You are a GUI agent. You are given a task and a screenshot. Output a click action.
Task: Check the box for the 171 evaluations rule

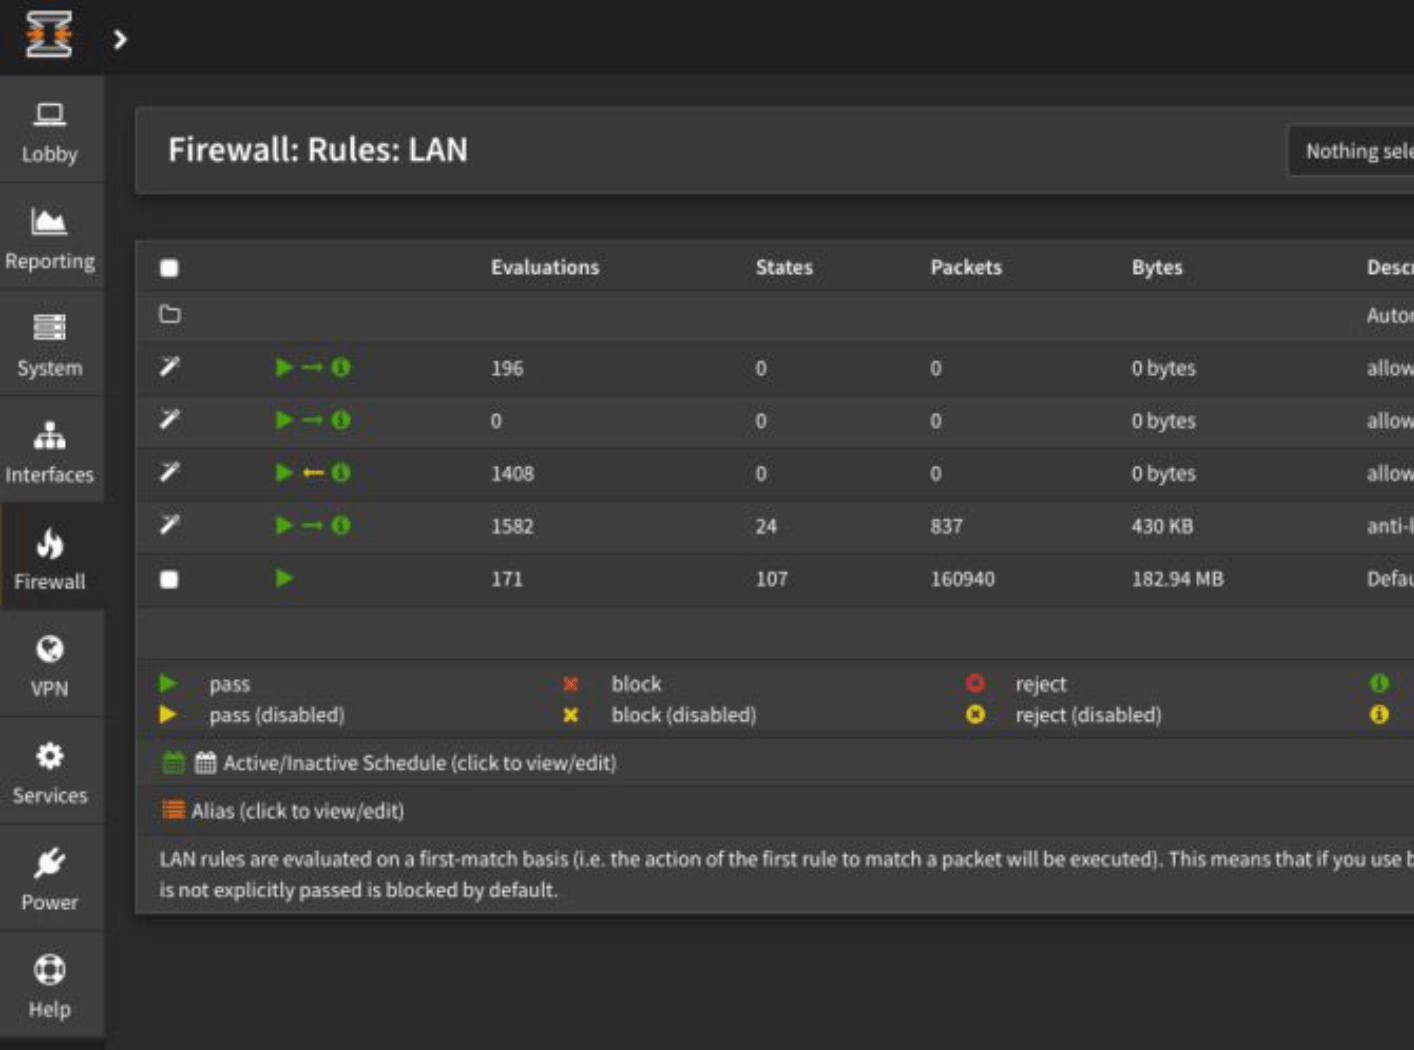(x=169, y=579)
